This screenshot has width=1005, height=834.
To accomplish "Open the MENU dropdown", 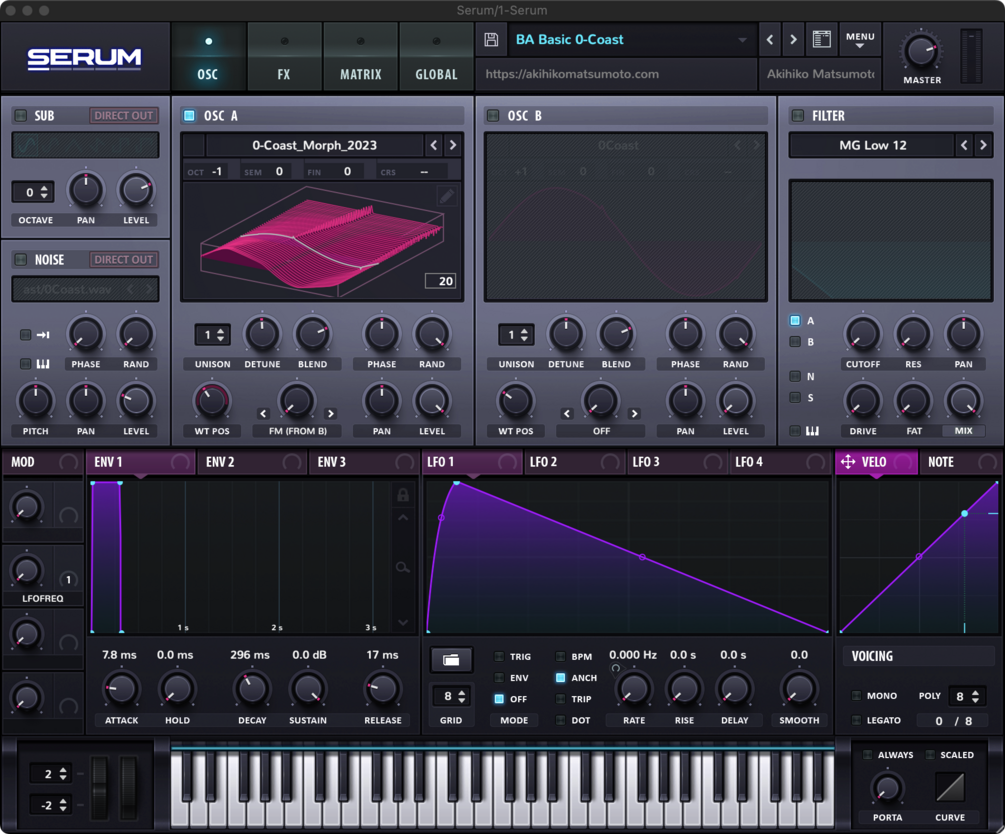I will click(860, 40).
